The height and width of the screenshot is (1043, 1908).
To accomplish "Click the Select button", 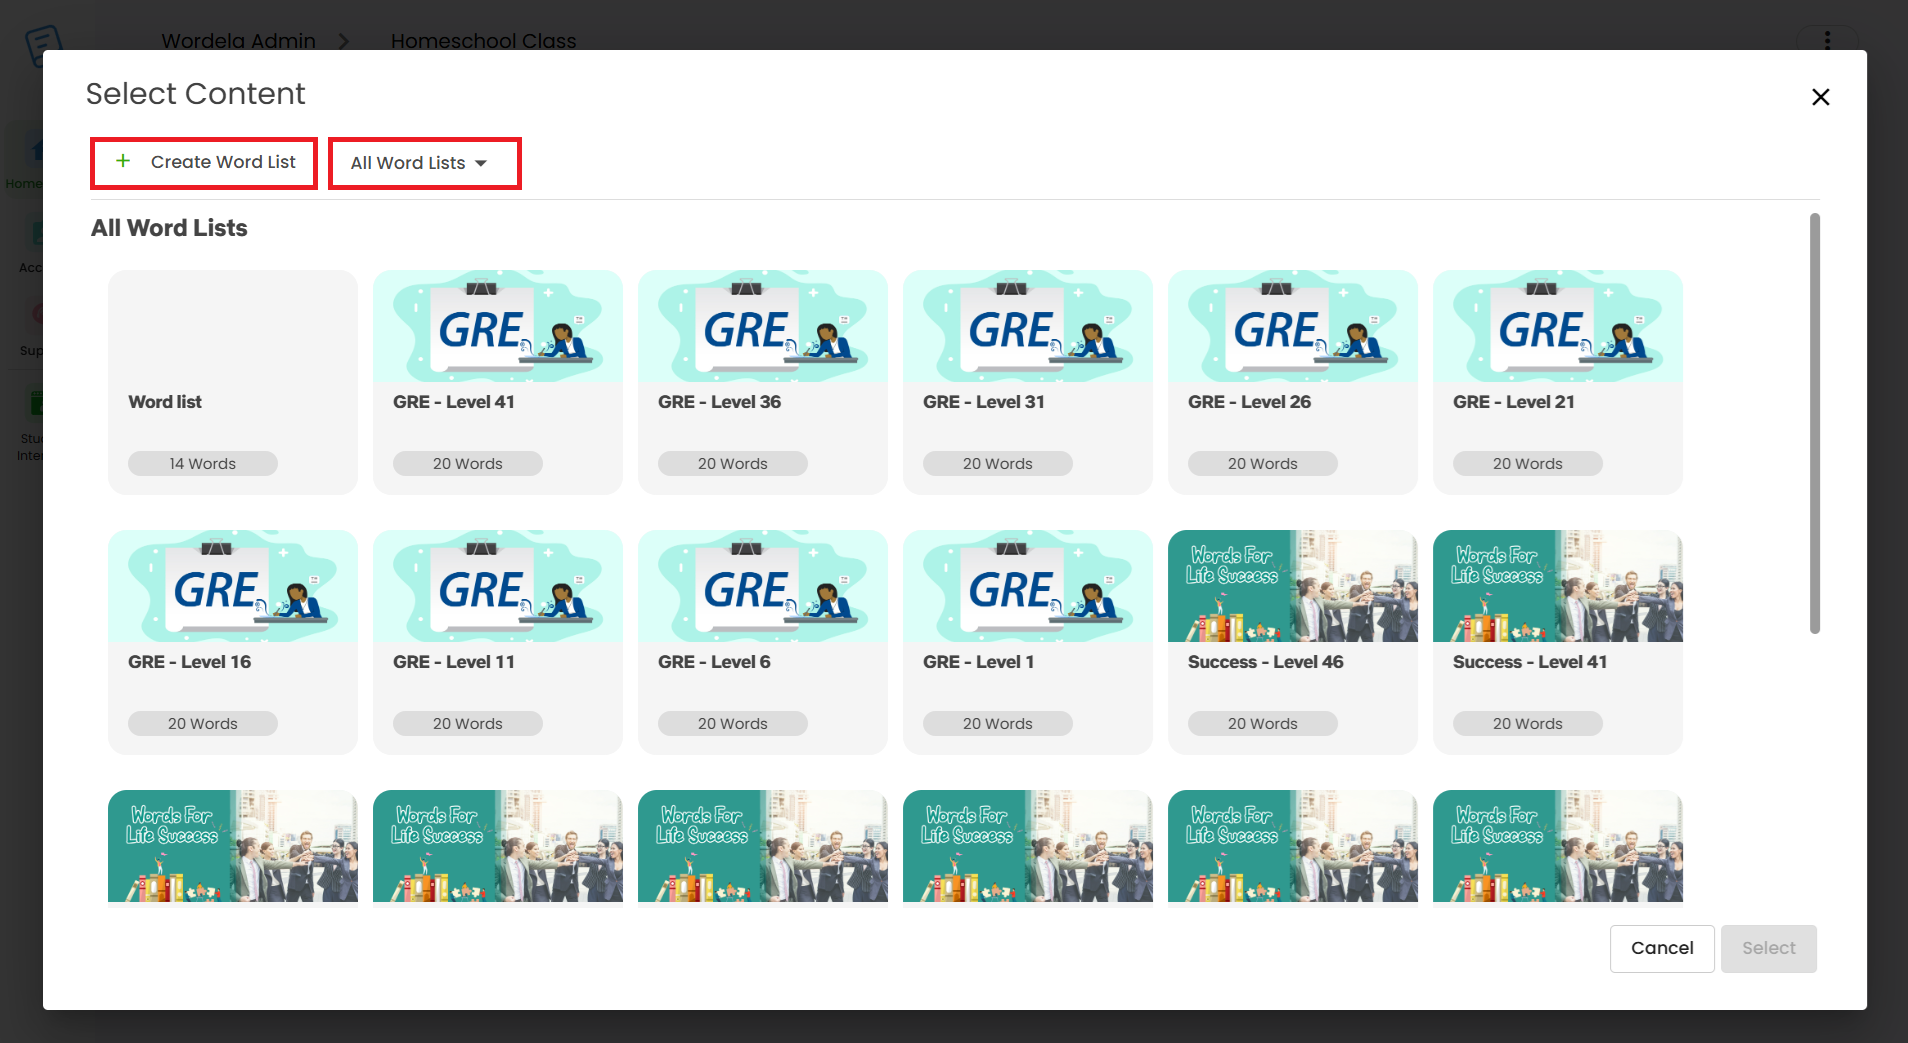I will click(x=1768, y=948).
